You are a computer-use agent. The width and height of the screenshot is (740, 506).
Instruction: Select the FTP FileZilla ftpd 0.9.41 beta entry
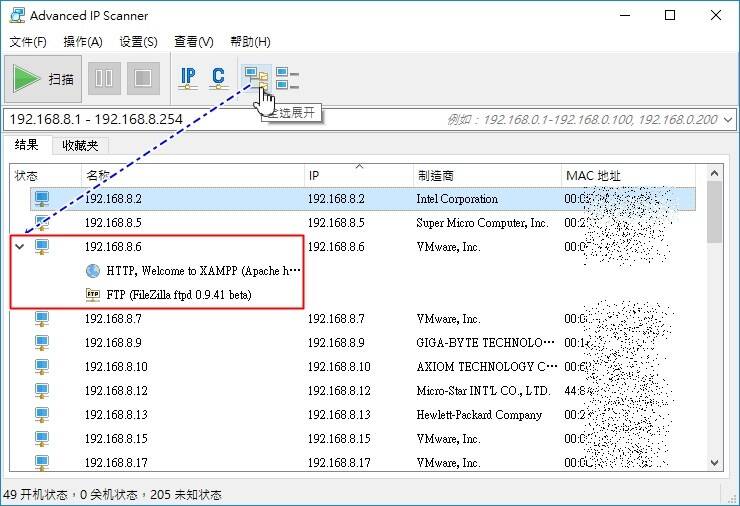(x=179, y=295)
